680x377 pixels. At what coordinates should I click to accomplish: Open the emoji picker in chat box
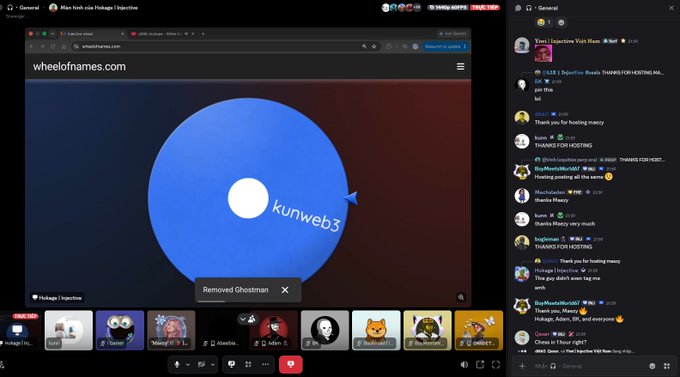click(x=652, y=366)
